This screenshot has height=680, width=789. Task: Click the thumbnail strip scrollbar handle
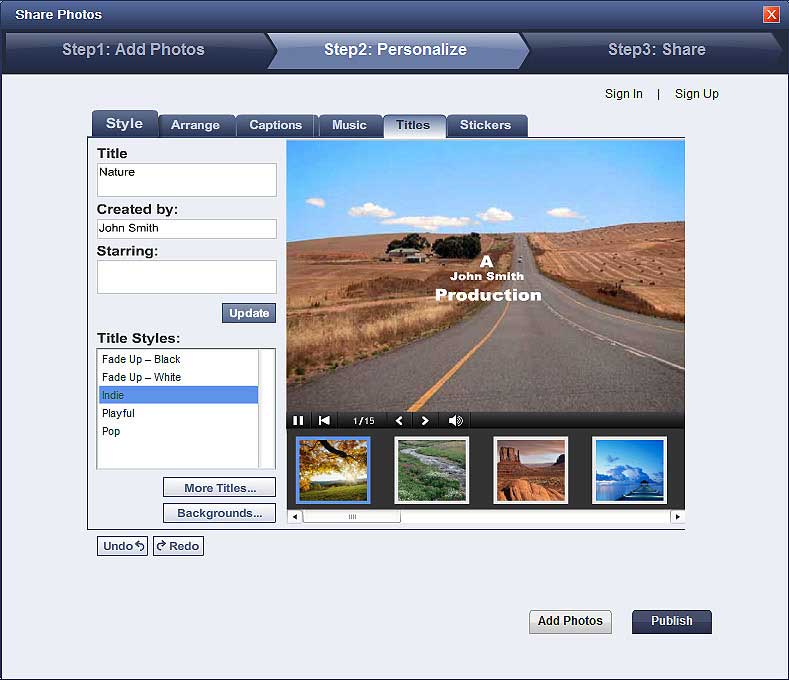(x=352, y=516)
